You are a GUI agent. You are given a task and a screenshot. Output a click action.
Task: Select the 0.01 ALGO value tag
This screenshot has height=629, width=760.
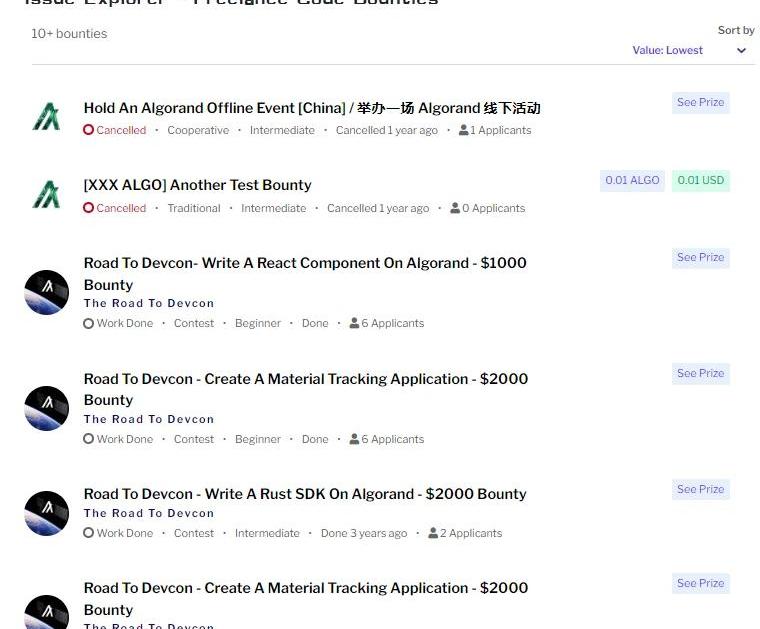point(632,181)
